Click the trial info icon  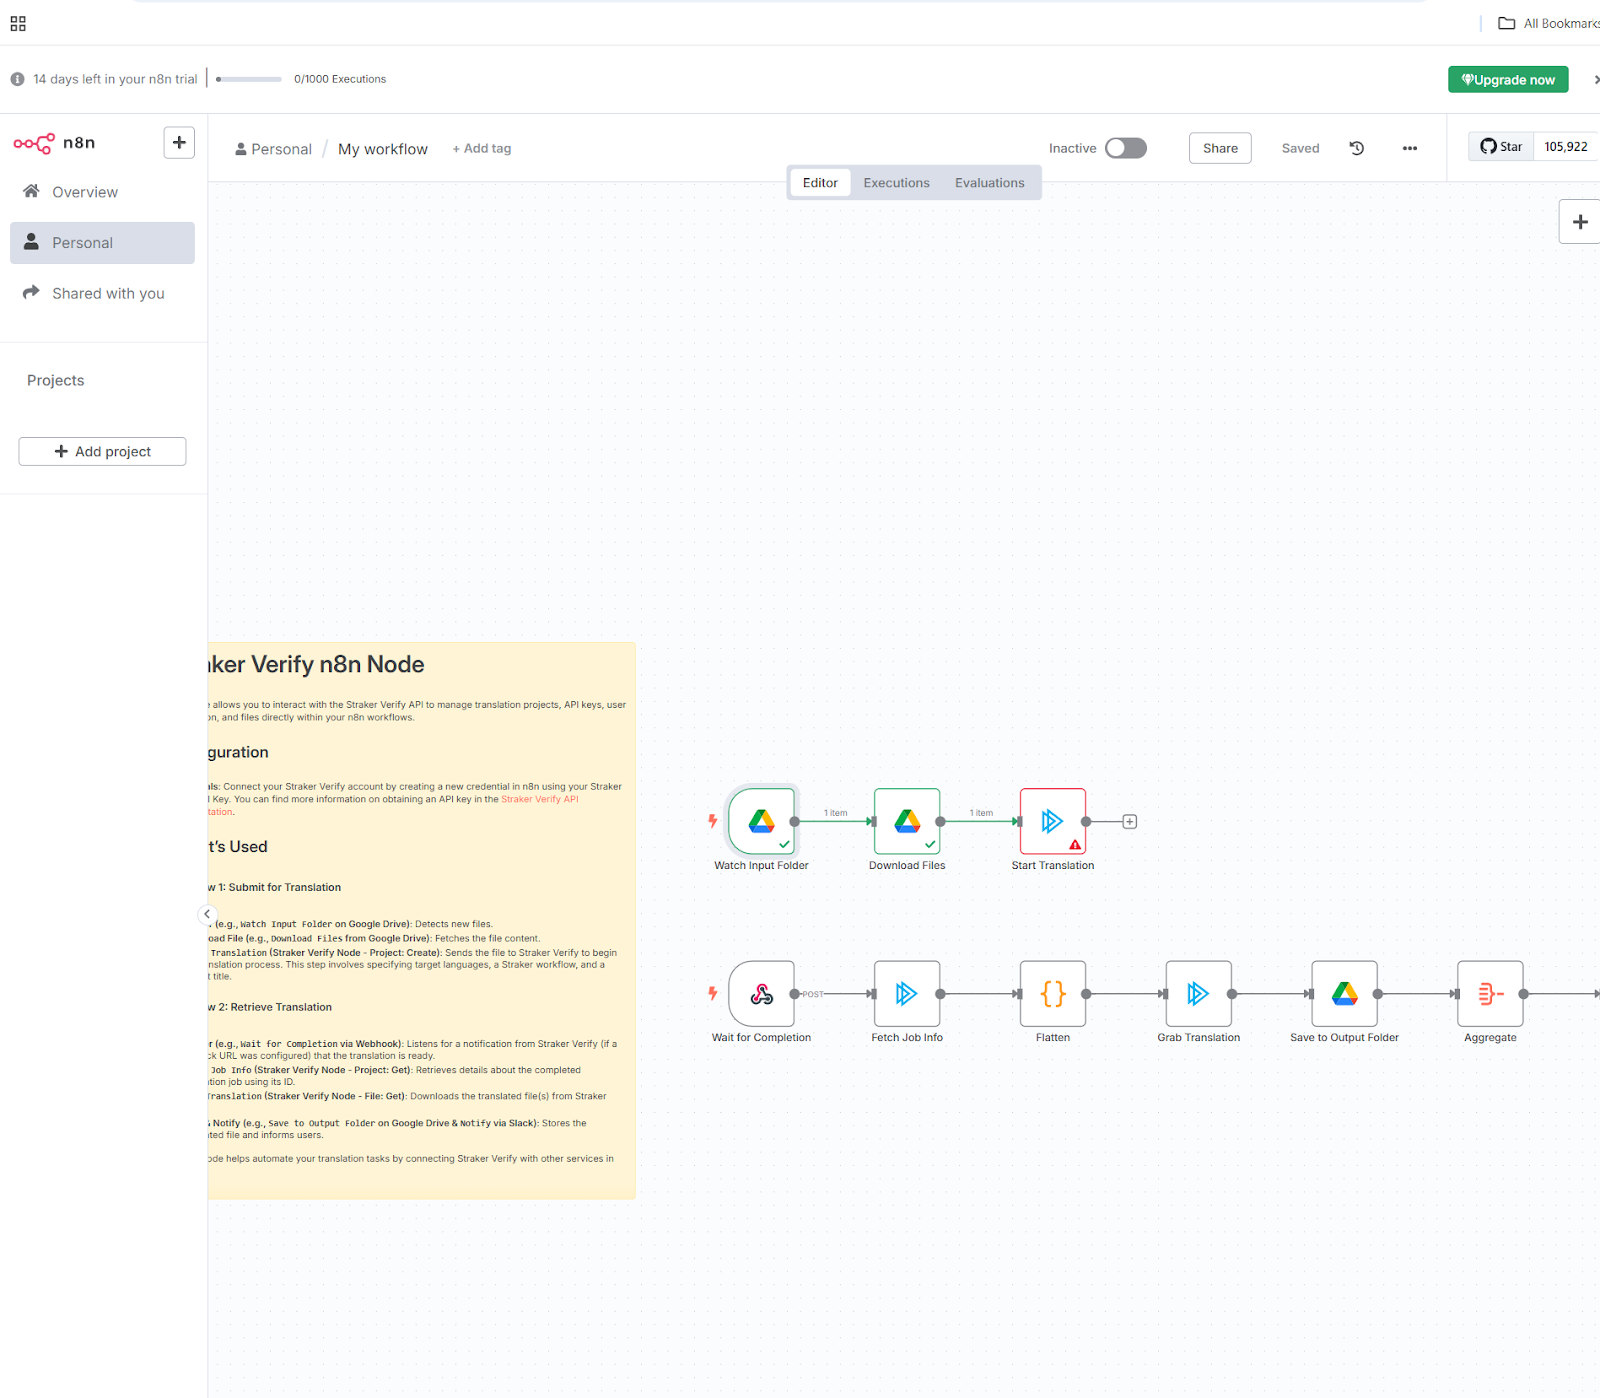click(17, 79)
